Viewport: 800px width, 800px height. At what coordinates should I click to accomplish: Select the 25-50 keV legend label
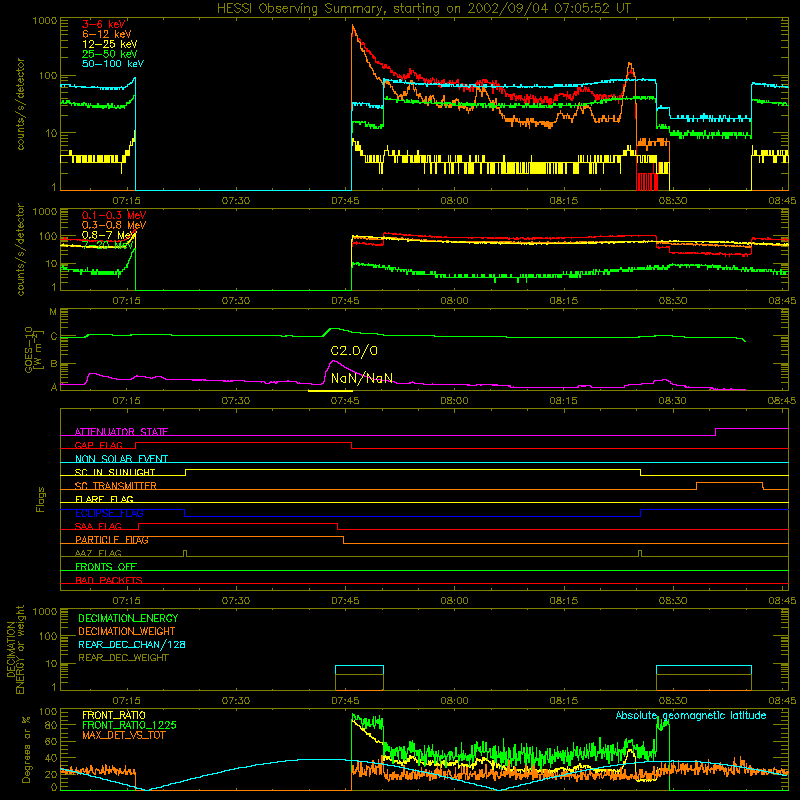click(110, 54)
